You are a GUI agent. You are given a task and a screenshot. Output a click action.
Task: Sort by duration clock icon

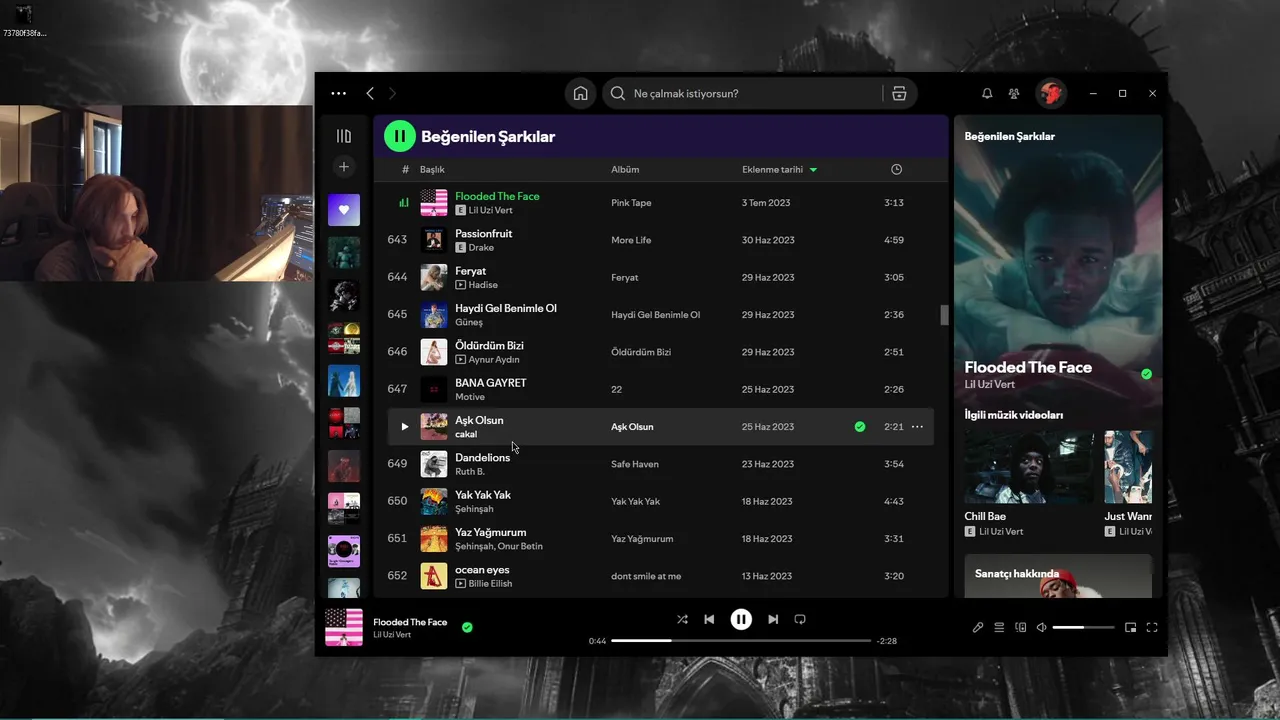(x=896, y=170)
